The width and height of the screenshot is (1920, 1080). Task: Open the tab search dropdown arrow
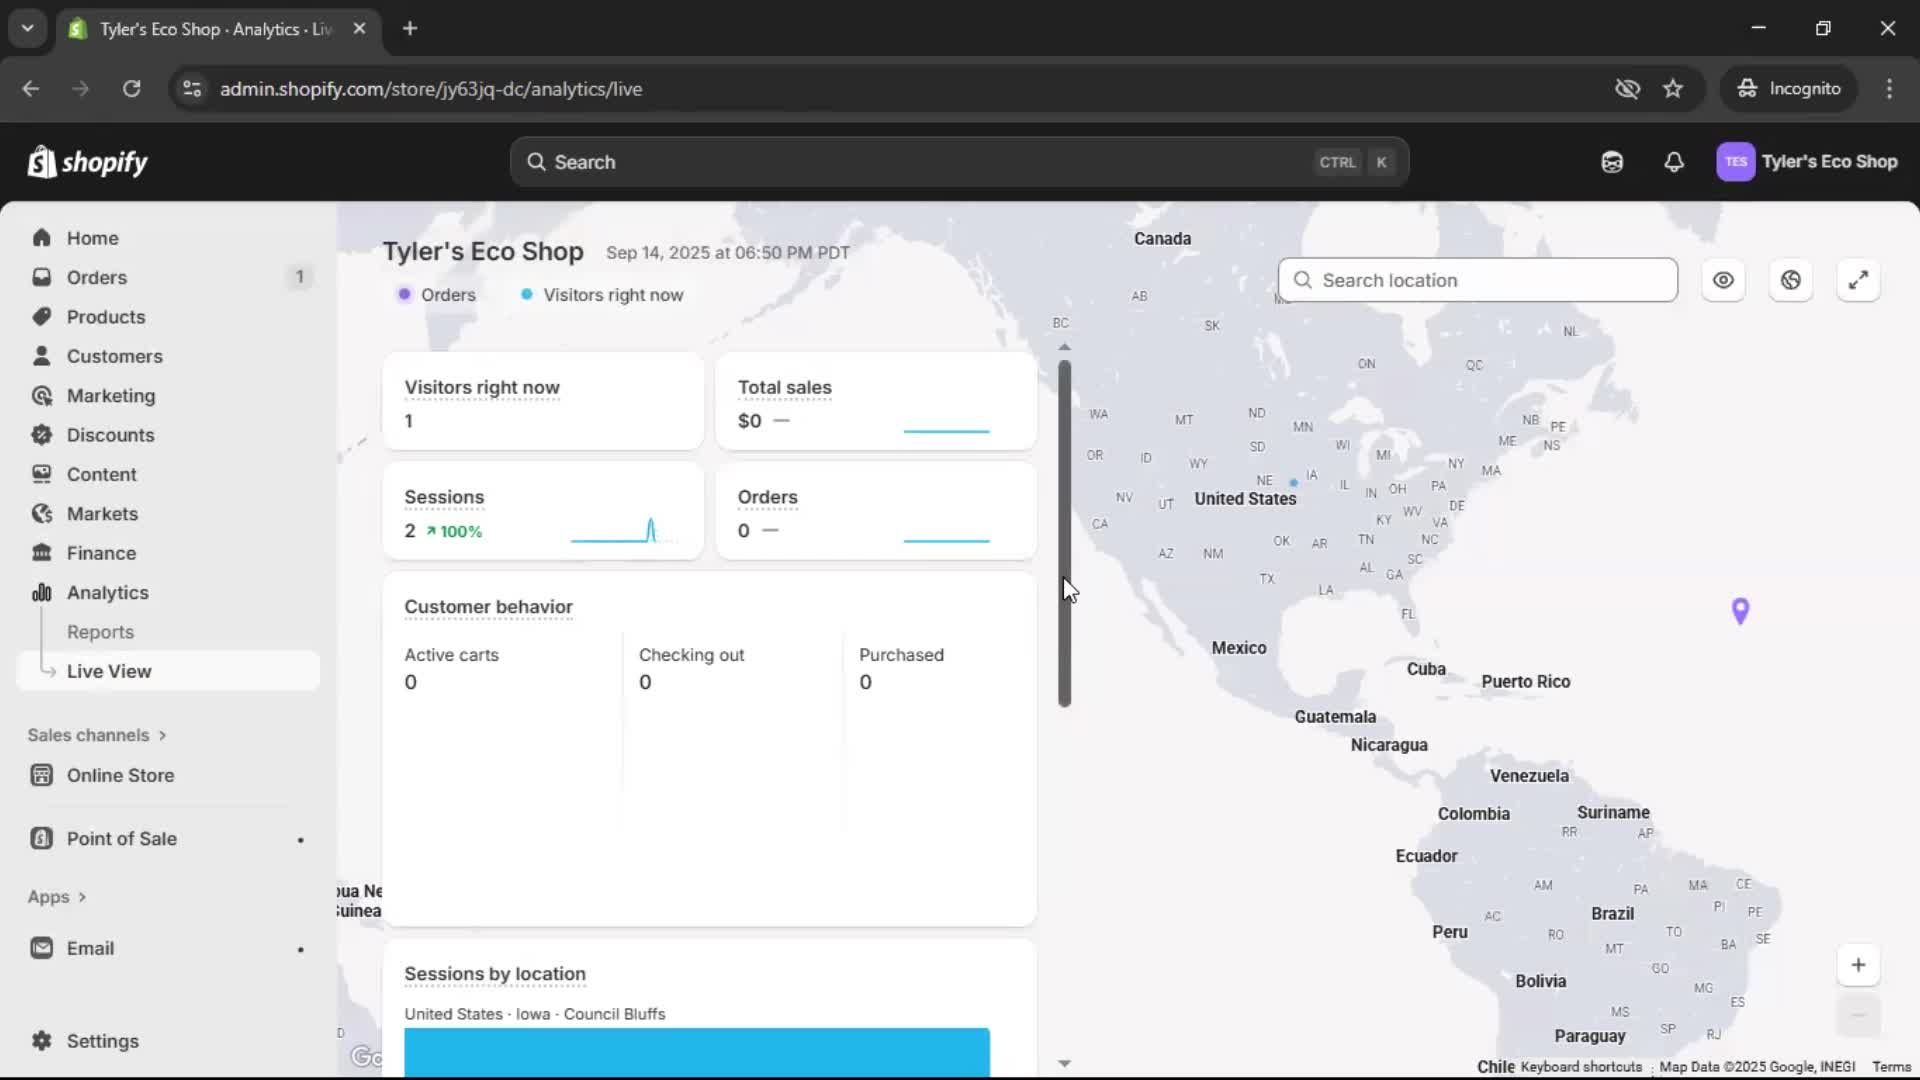[28, 29]
